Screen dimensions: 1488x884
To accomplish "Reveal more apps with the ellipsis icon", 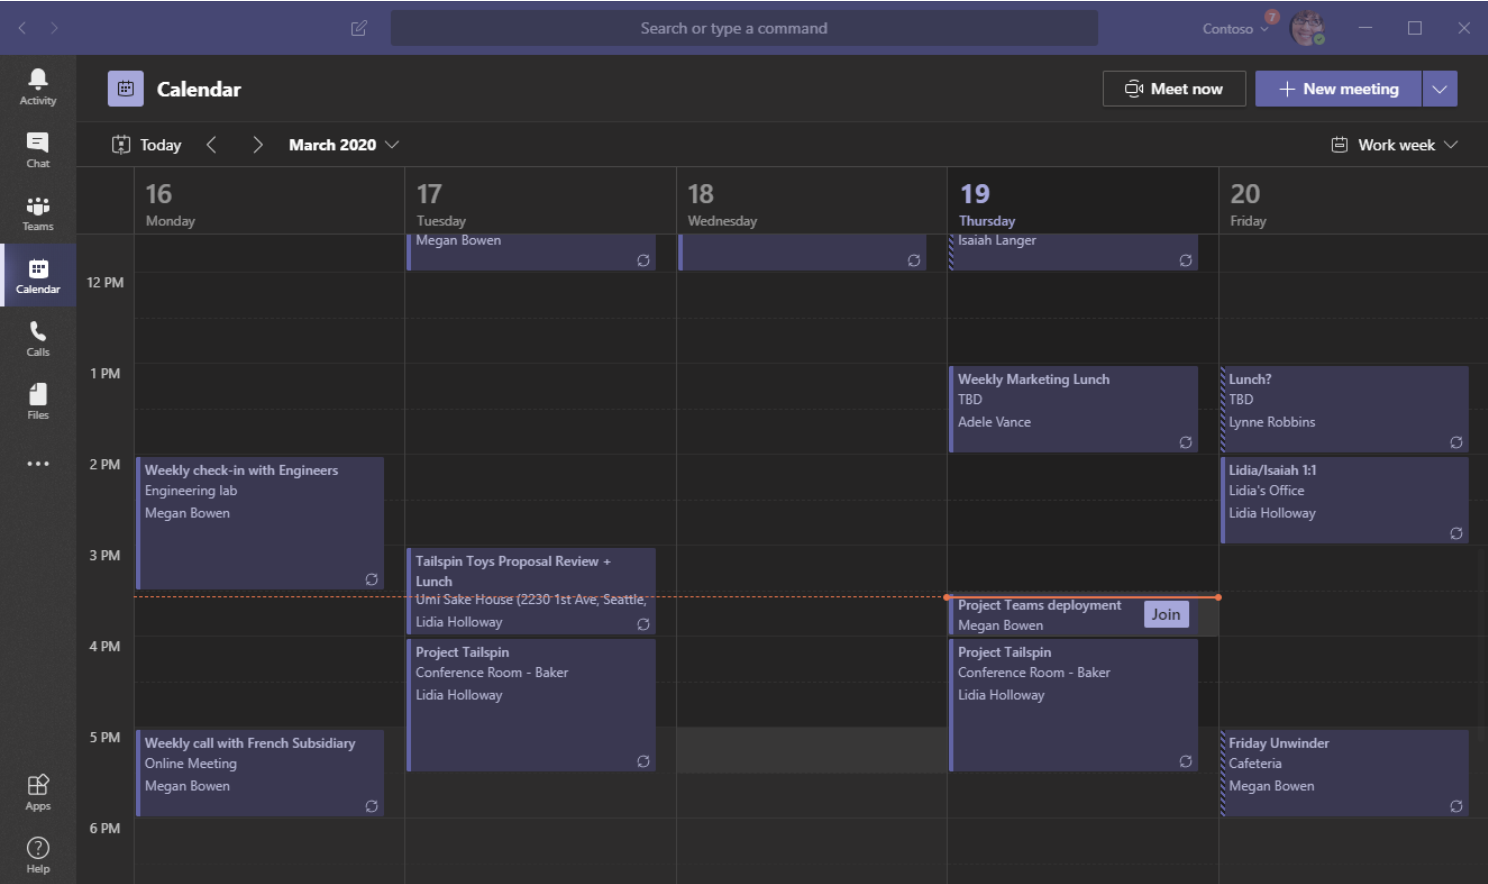I will [x=37, y=462].
